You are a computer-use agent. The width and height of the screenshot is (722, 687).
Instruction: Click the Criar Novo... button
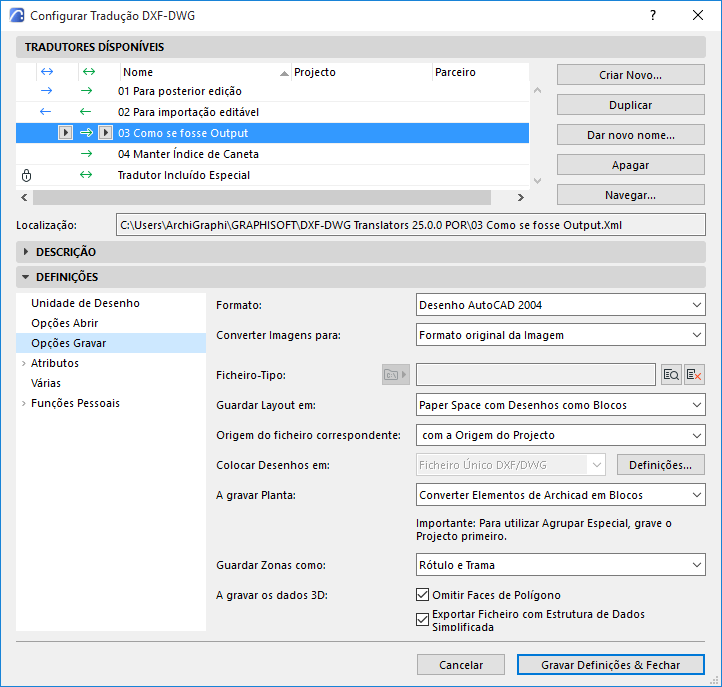[x=630, y=75]
